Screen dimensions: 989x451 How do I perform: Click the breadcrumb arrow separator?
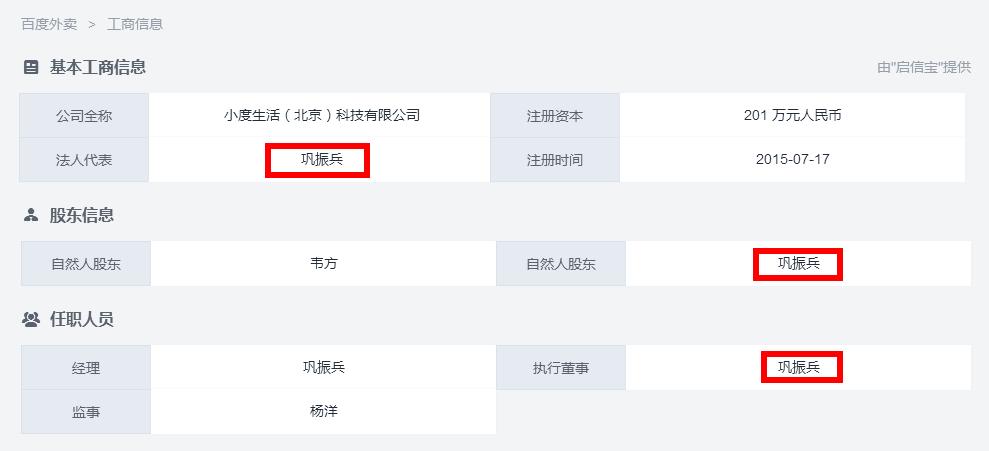pos(92,25)
